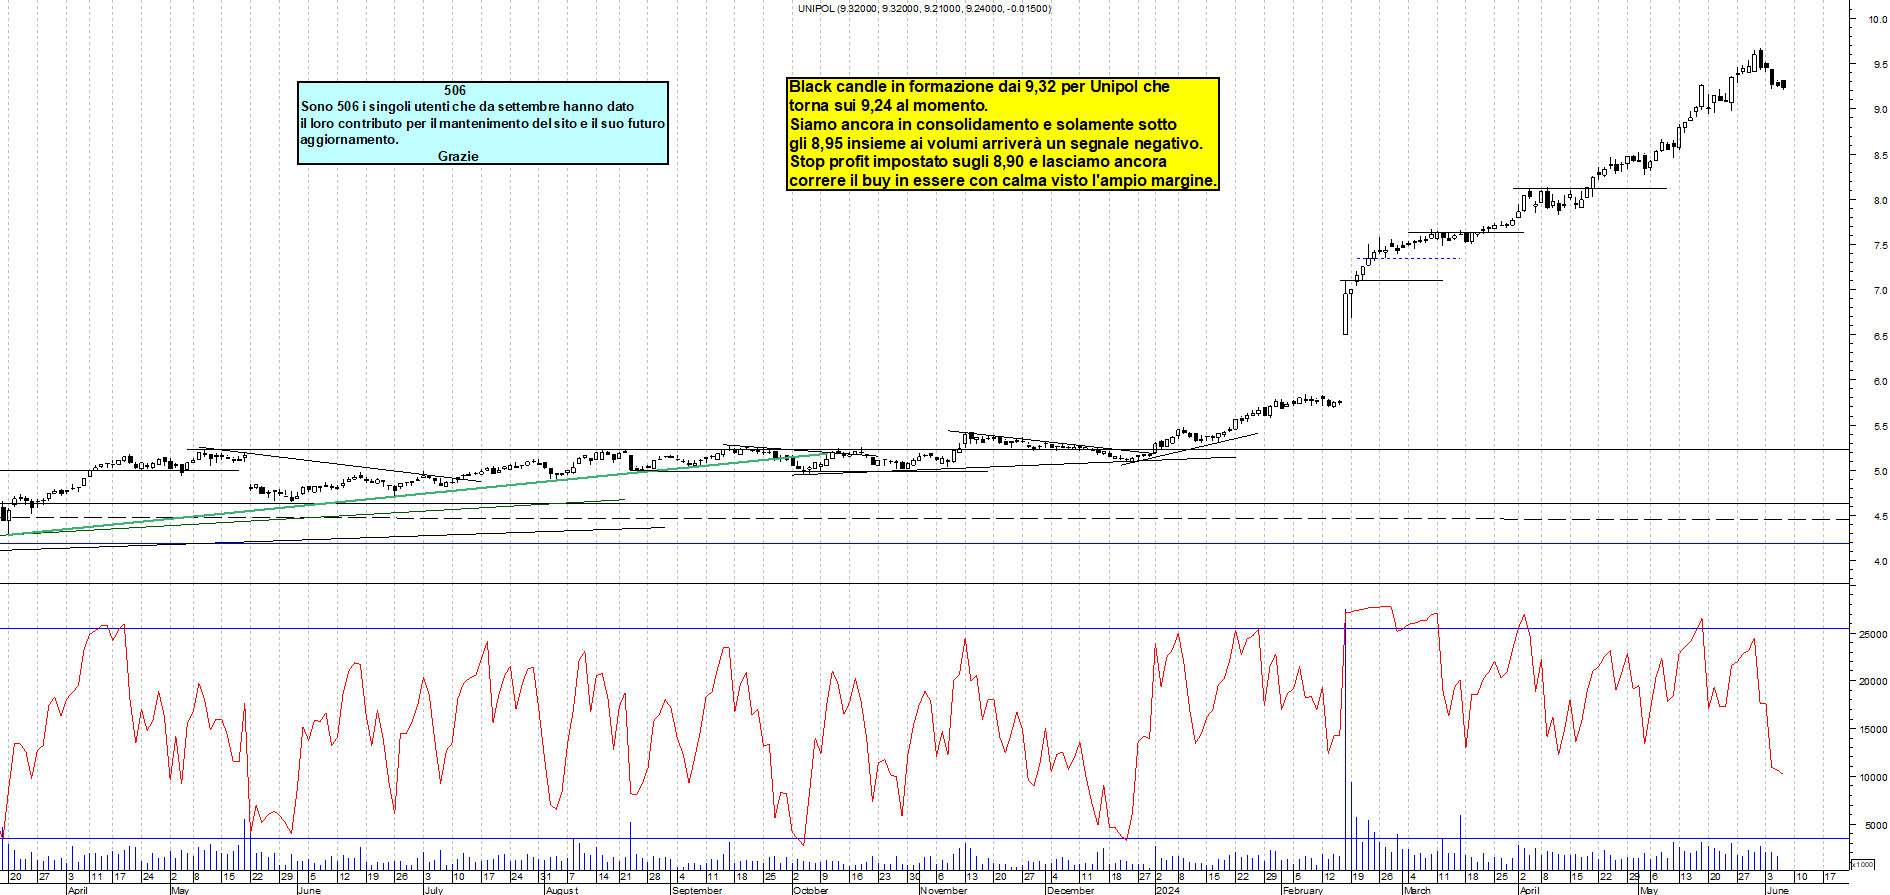This screenshot has height=895, width=1890.
Task: Click the 'il loro contributo per il mantenimento' line
Action: pyautogui.click(x=483, y=123)
